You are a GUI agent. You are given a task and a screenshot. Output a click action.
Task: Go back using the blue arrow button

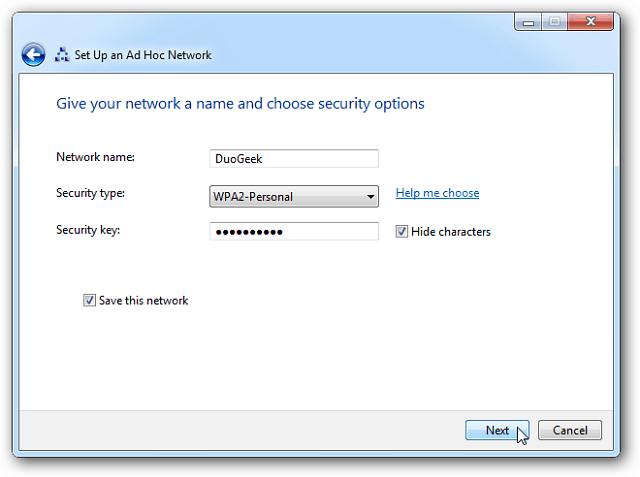(x=33, y=55)
